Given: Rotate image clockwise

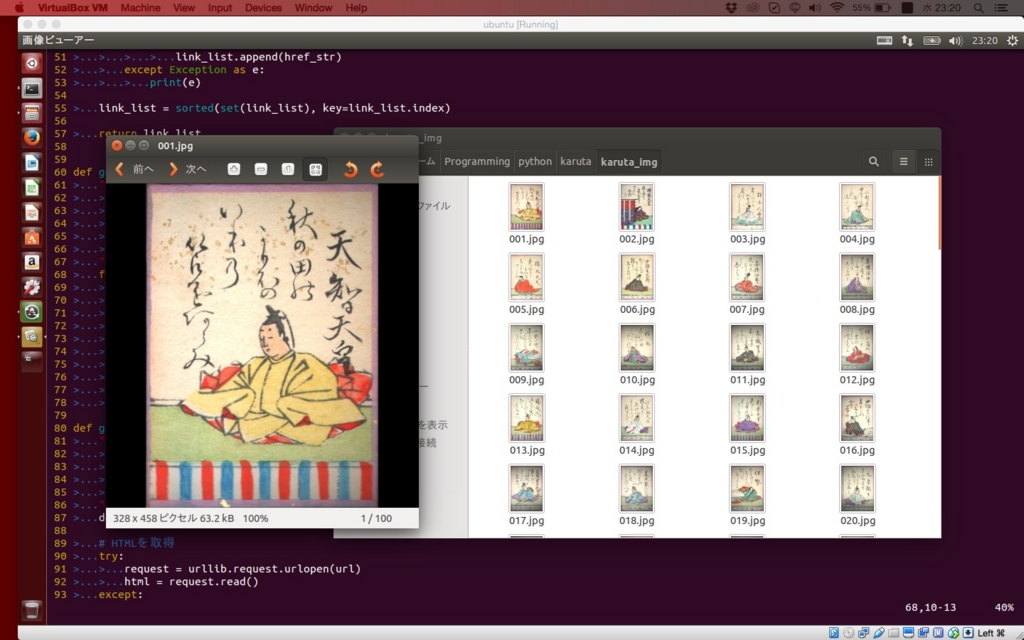Looking at the screenshot, I should (377, 170).
